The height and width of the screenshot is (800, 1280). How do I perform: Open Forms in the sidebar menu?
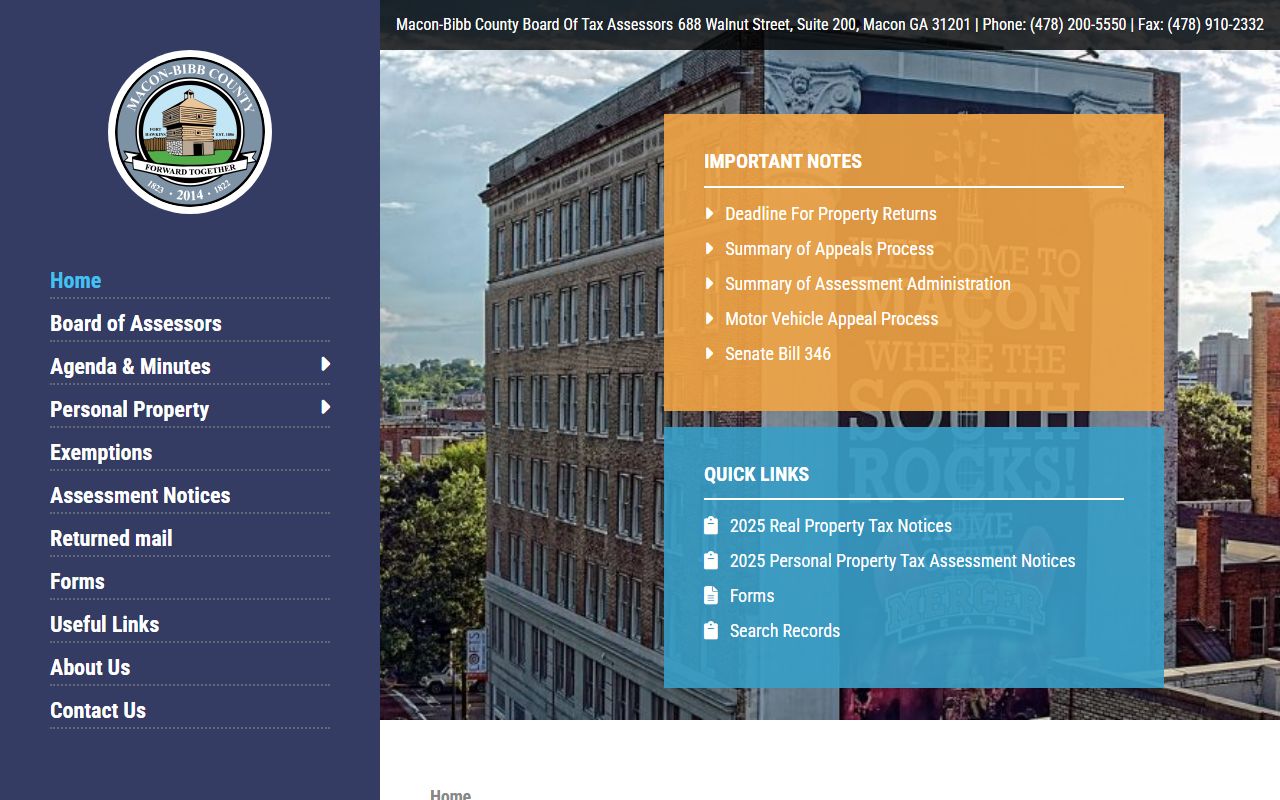tap(77, 582)
